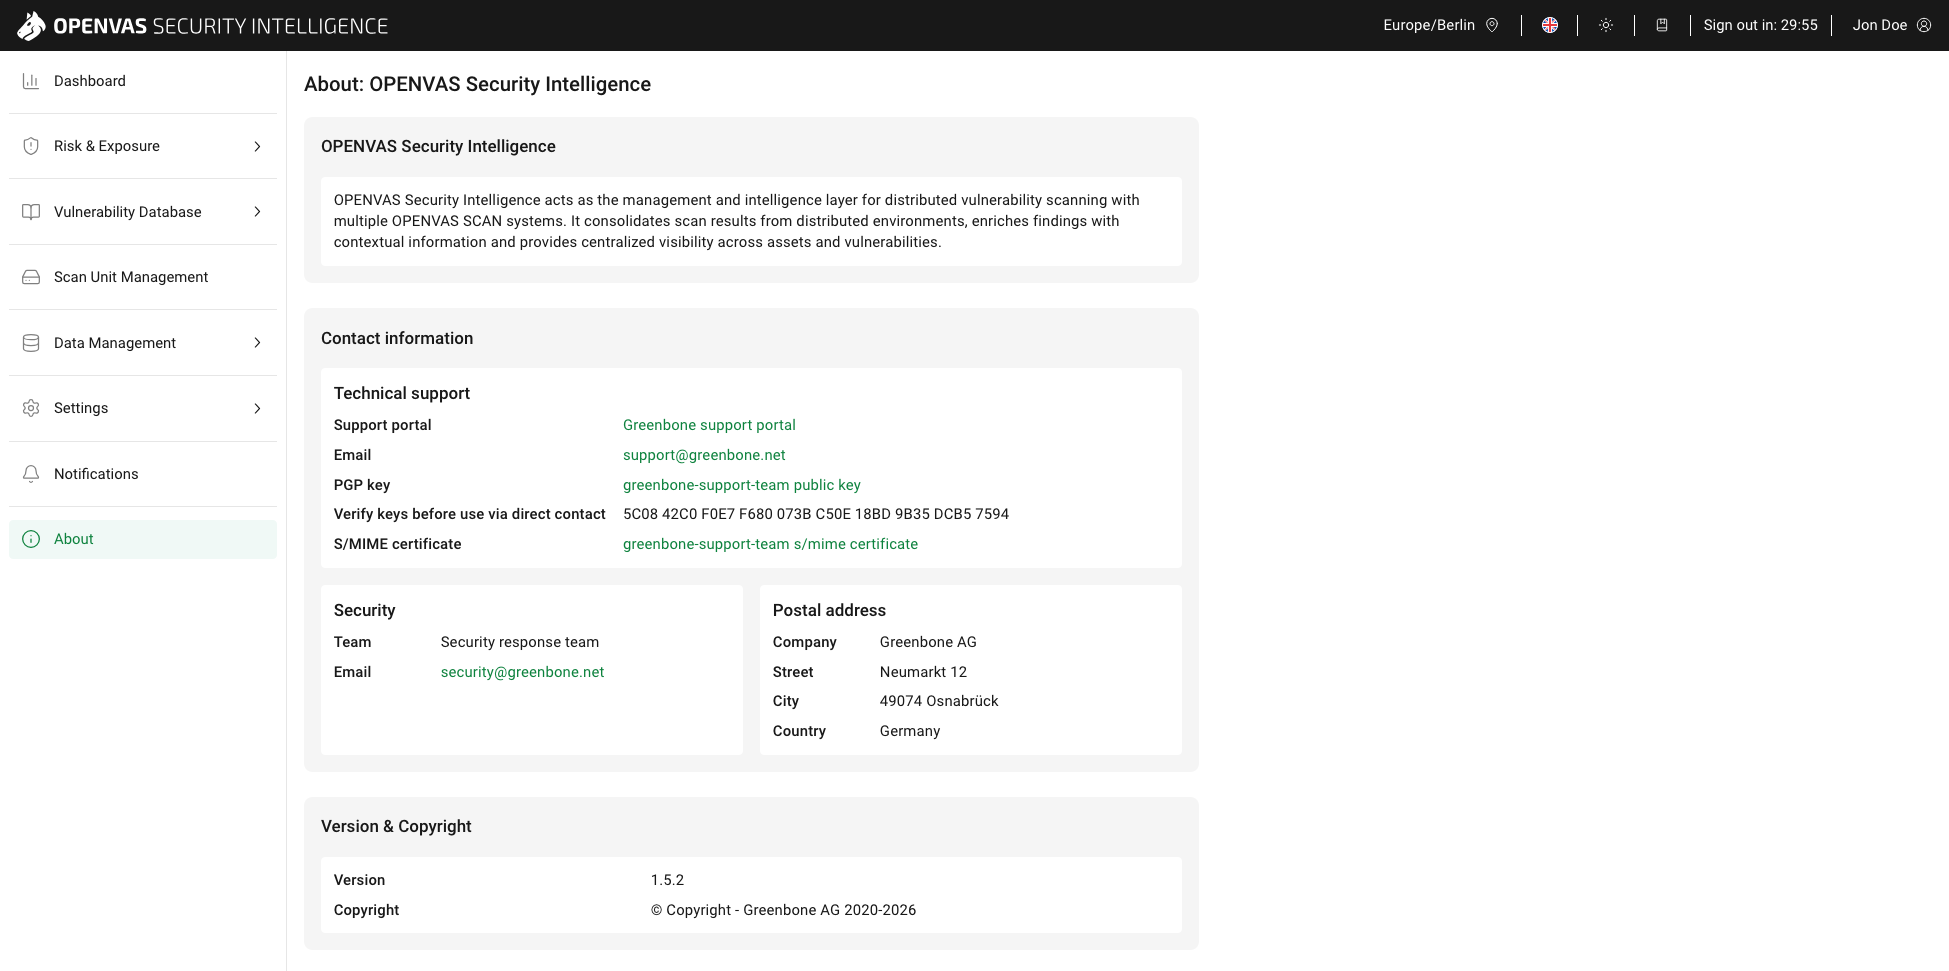Open the language selector flag icon
The width and height of the screenshot is (1949, 971).
point(1550,25)
